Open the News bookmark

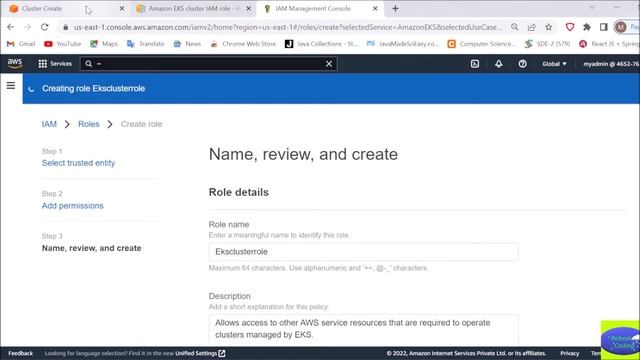pos(187,44)
